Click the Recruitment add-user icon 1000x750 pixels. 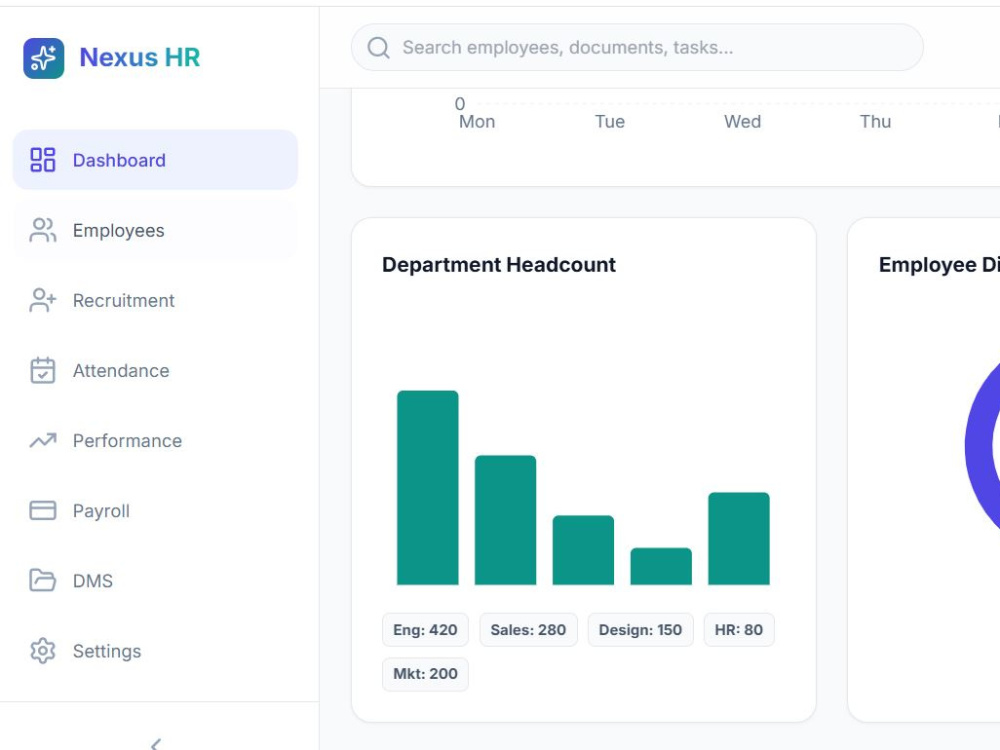(x=43, y=300)
